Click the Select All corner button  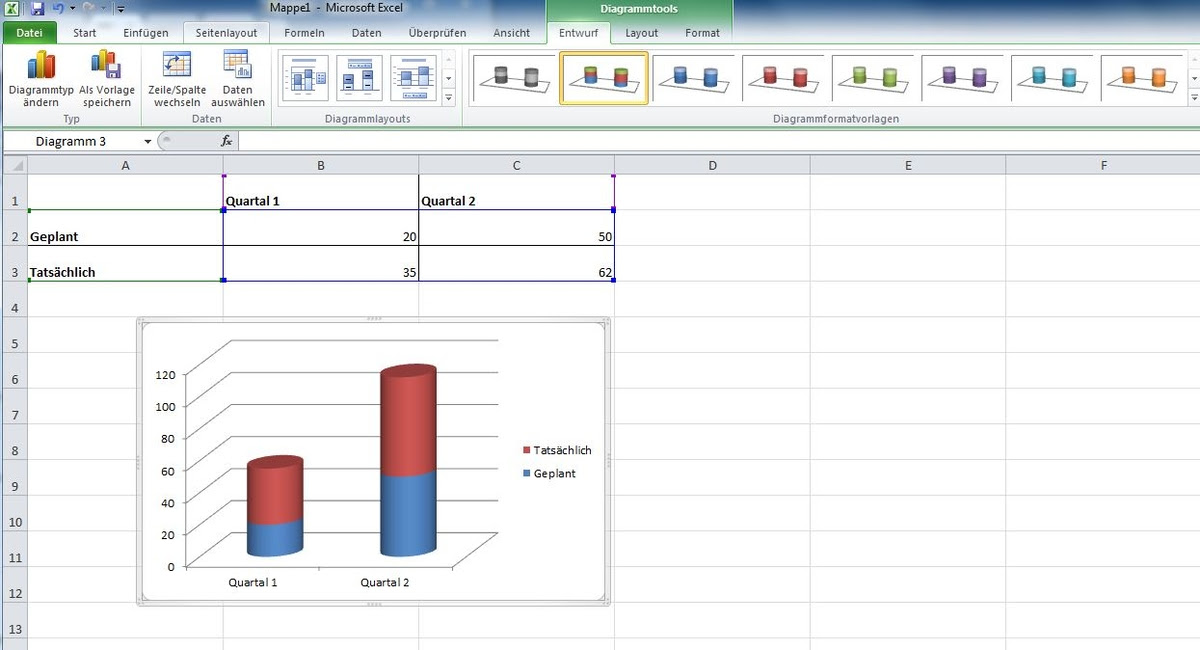(14, 165)
